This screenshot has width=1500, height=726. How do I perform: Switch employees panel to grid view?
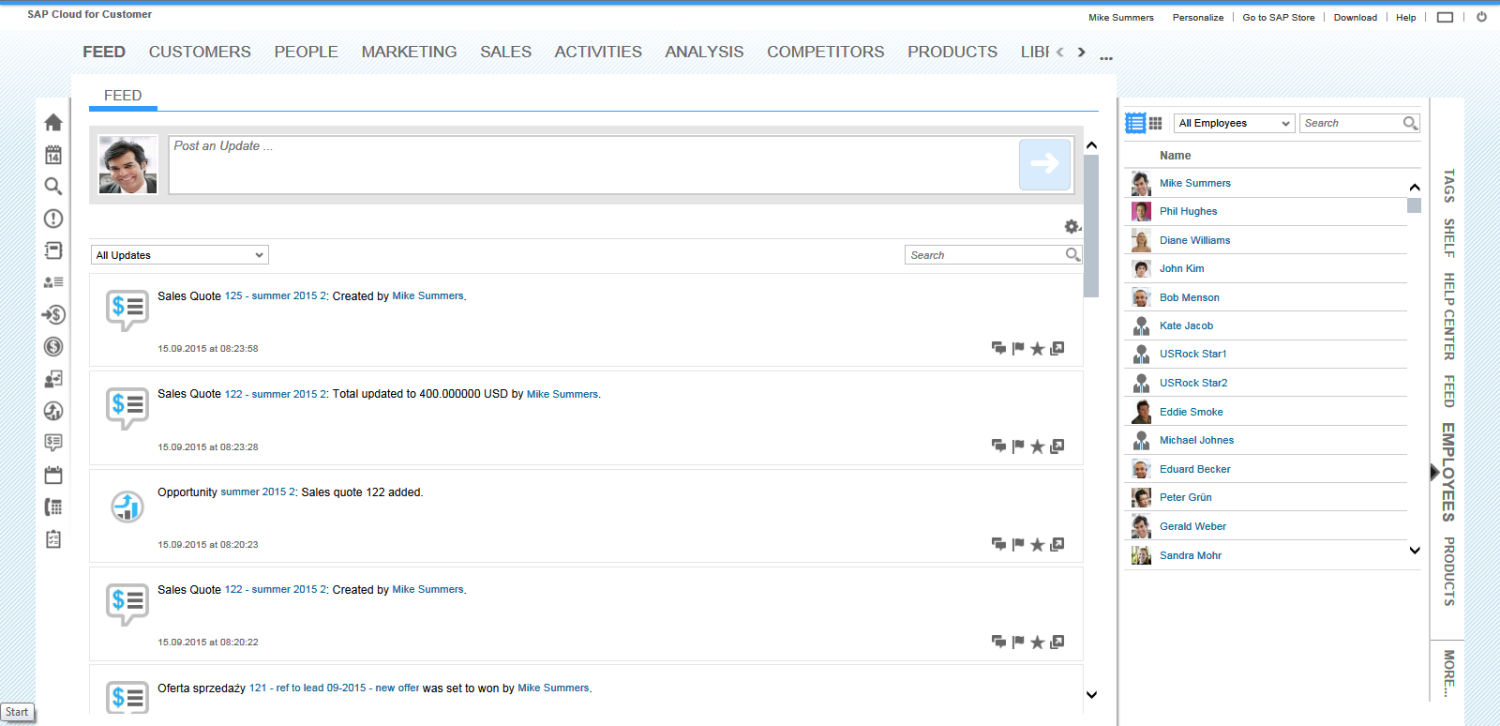(1155, 123)
